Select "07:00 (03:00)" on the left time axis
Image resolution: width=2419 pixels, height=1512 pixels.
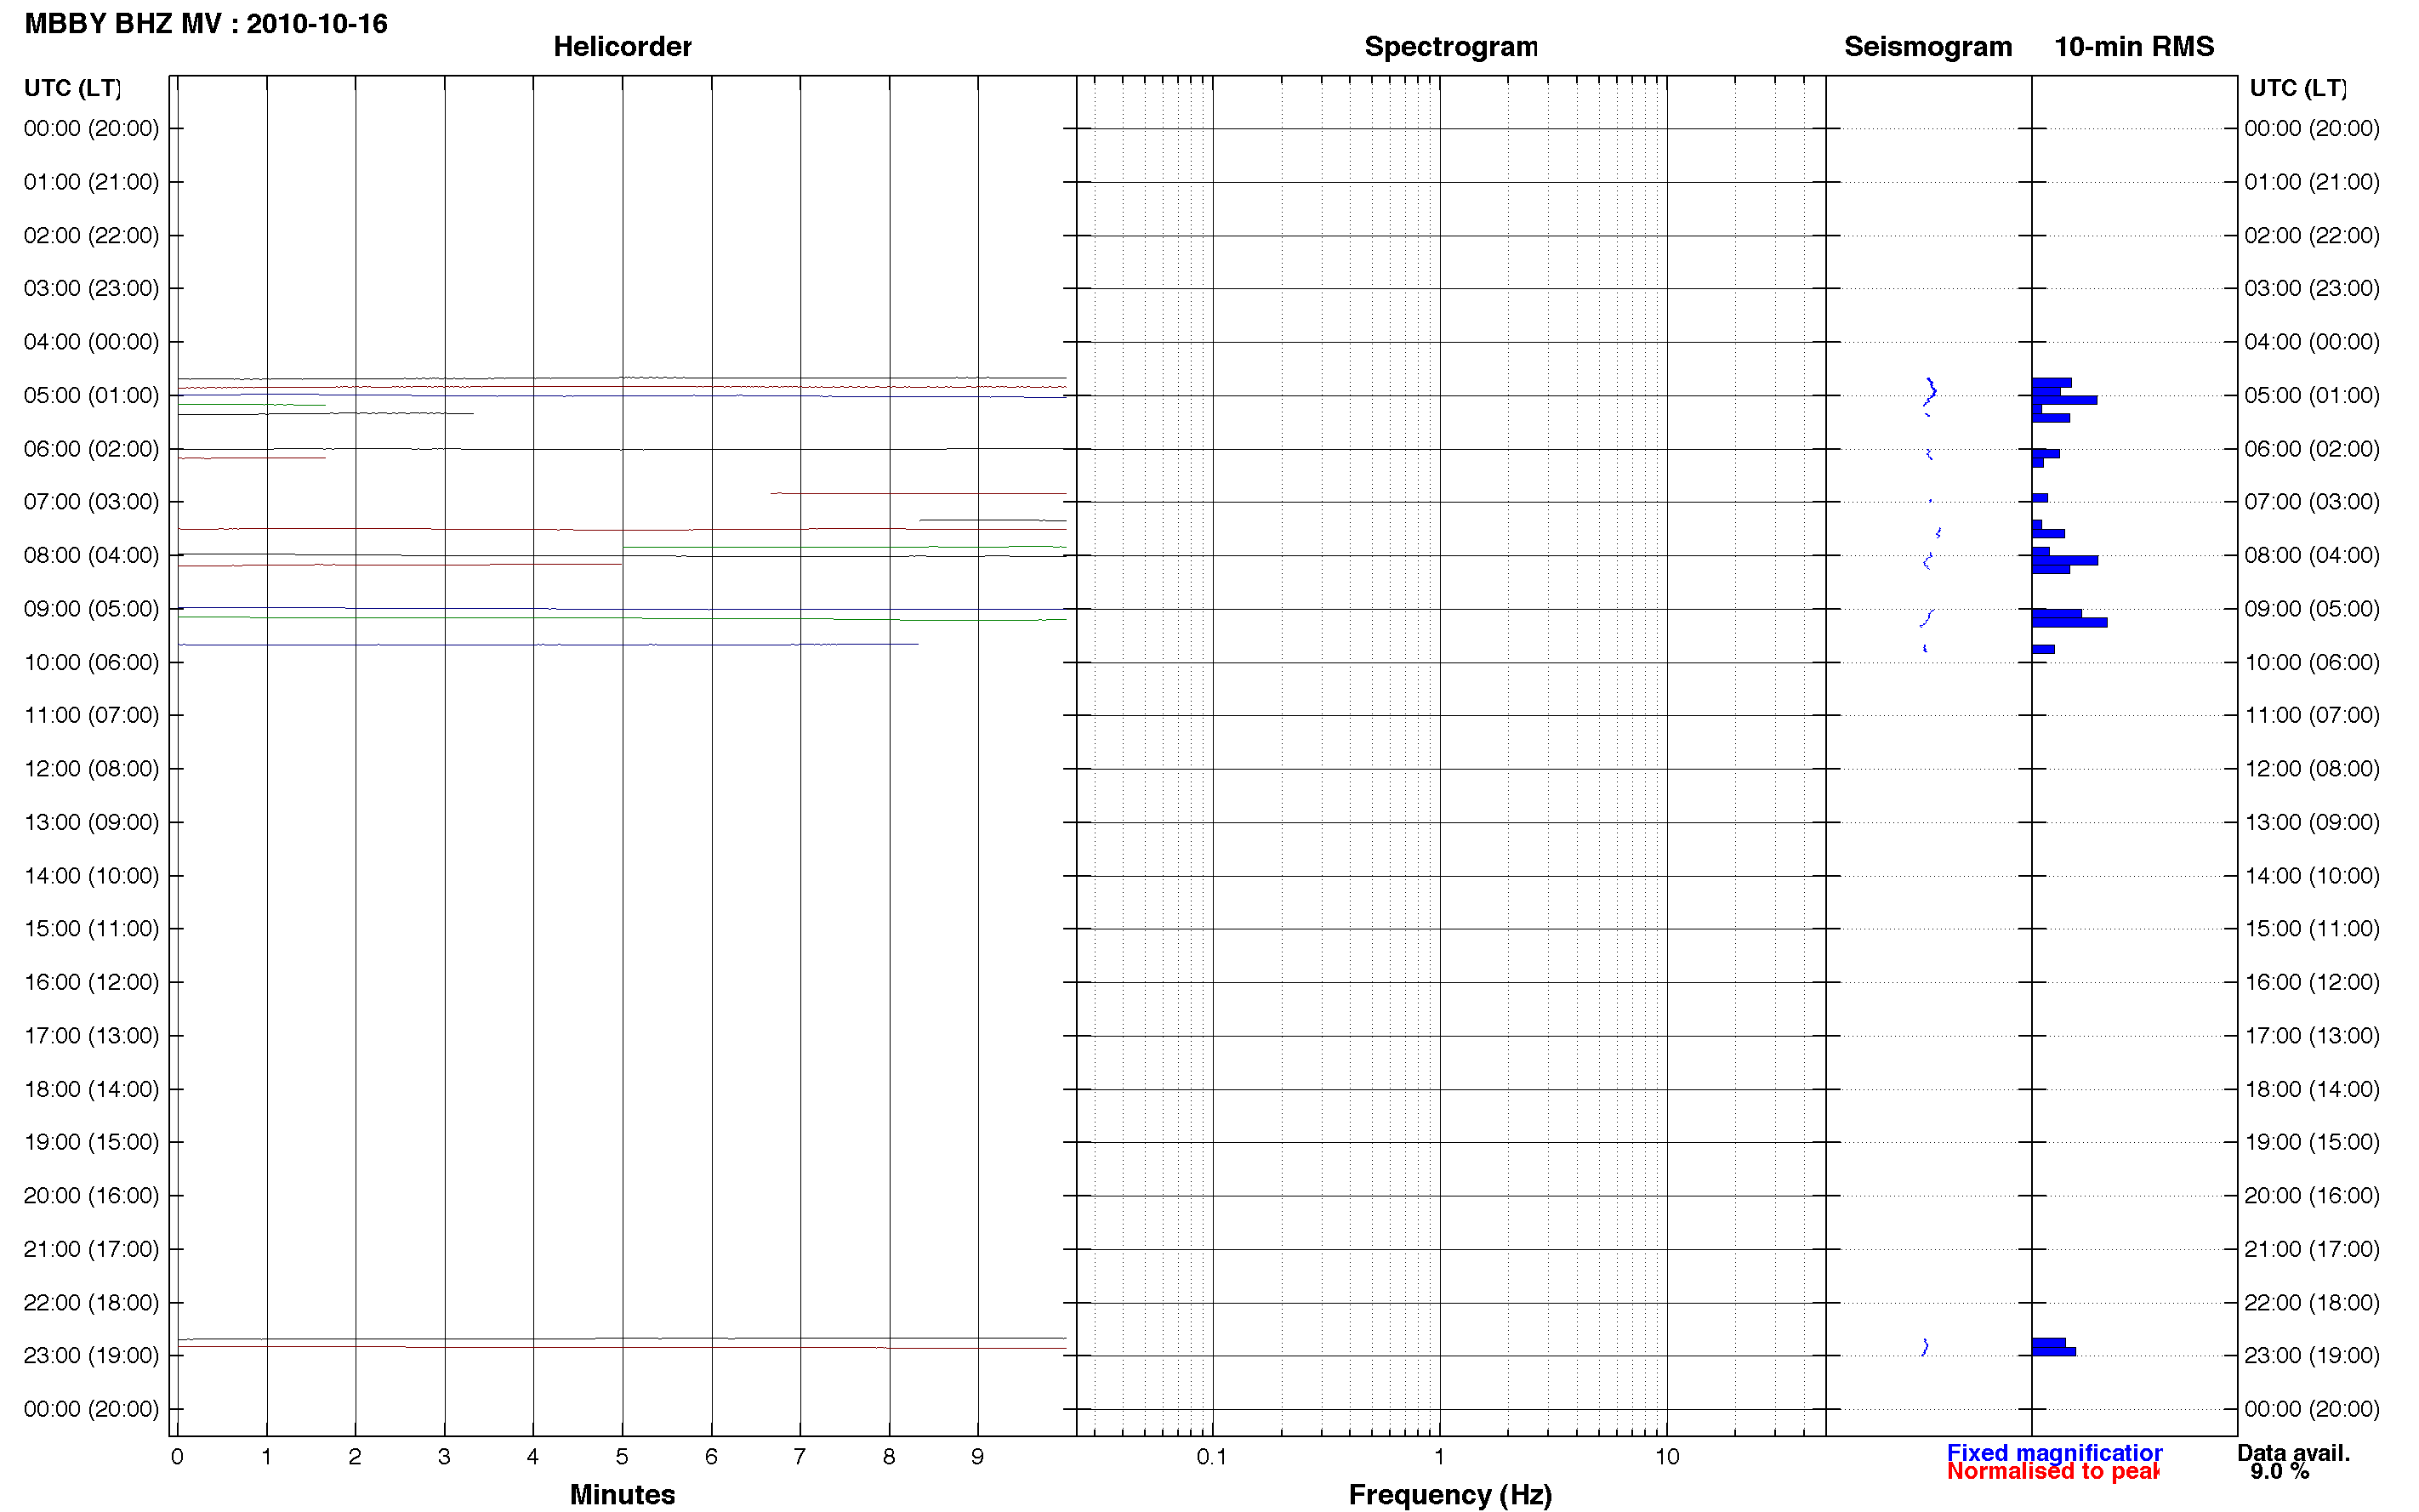[x=91, y=502]
